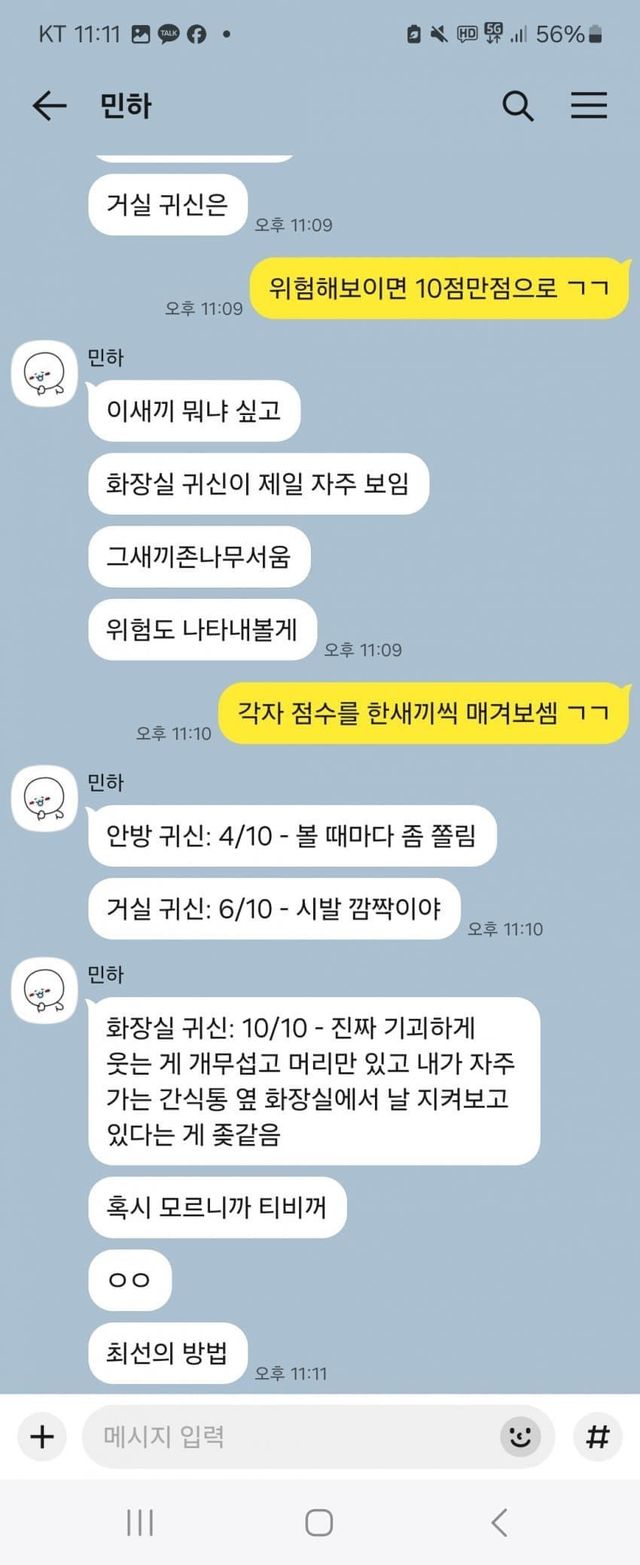Viewport: 640px width, 1565px height.
Task: Open the emoticon smiley picker
Action: pyautogui.click(x=519, y=1437)
